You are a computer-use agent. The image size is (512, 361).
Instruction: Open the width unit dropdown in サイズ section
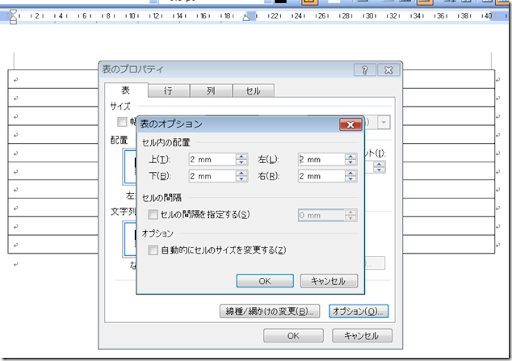[384, 122]
